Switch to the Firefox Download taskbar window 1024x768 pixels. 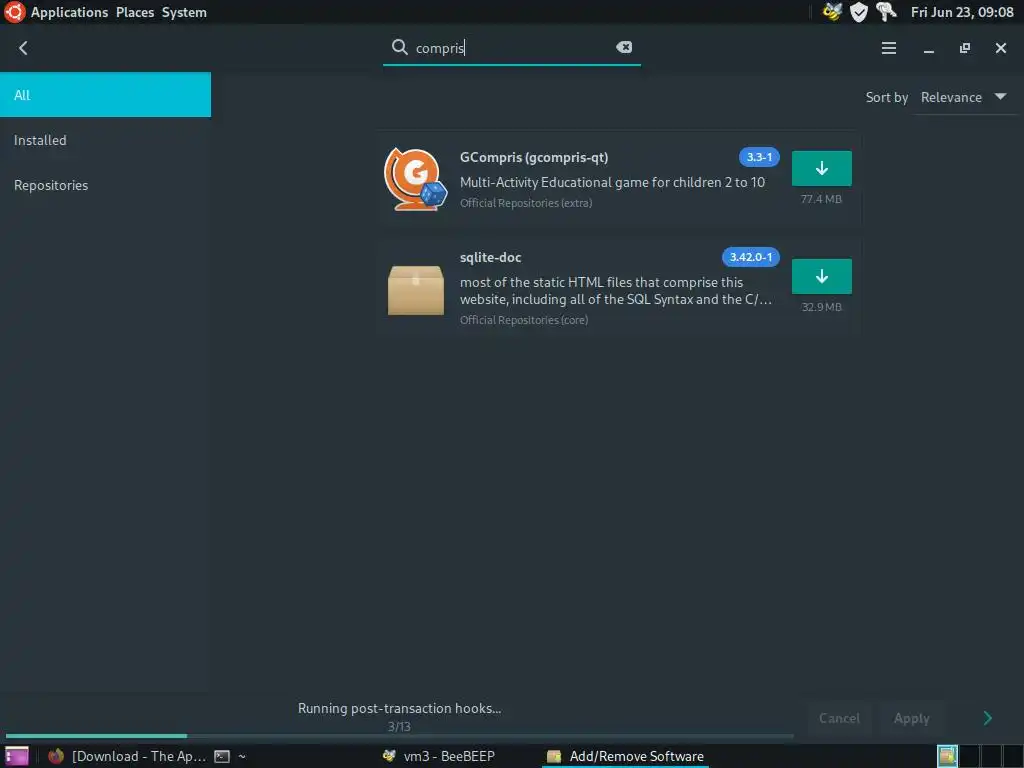(x=127, y=756)
